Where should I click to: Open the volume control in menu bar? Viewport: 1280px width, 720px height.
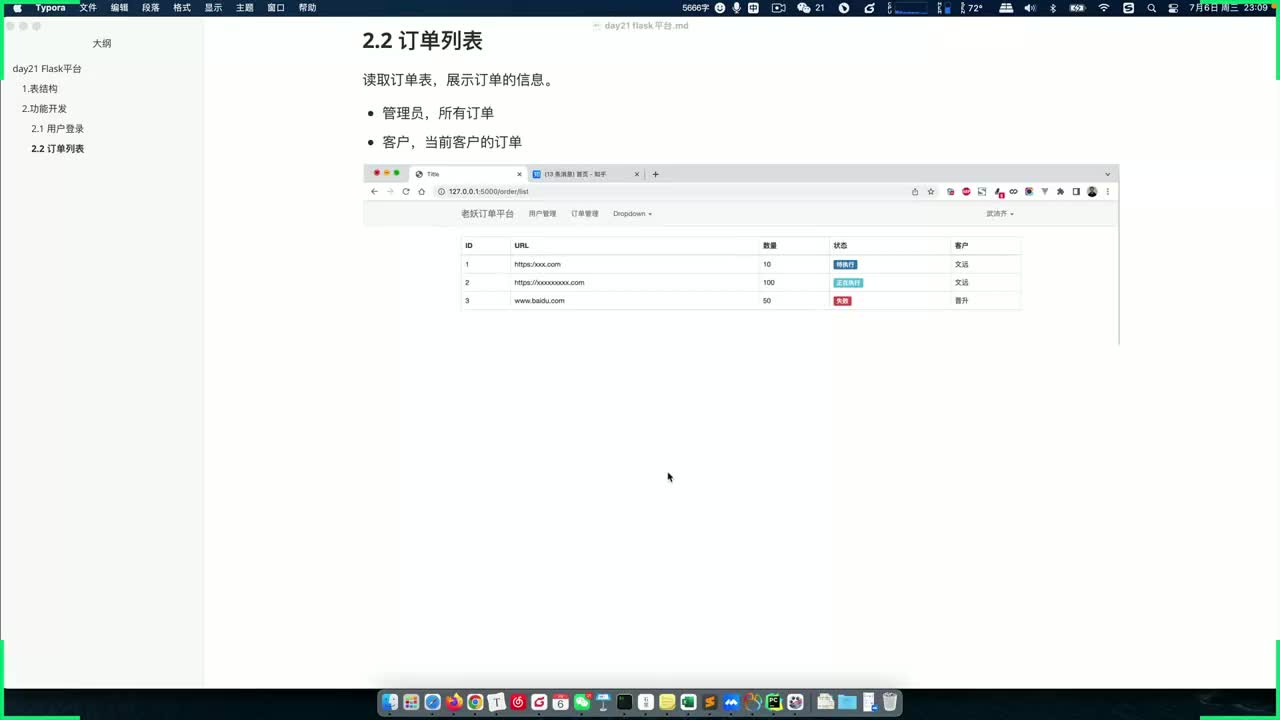[1030, 8]
